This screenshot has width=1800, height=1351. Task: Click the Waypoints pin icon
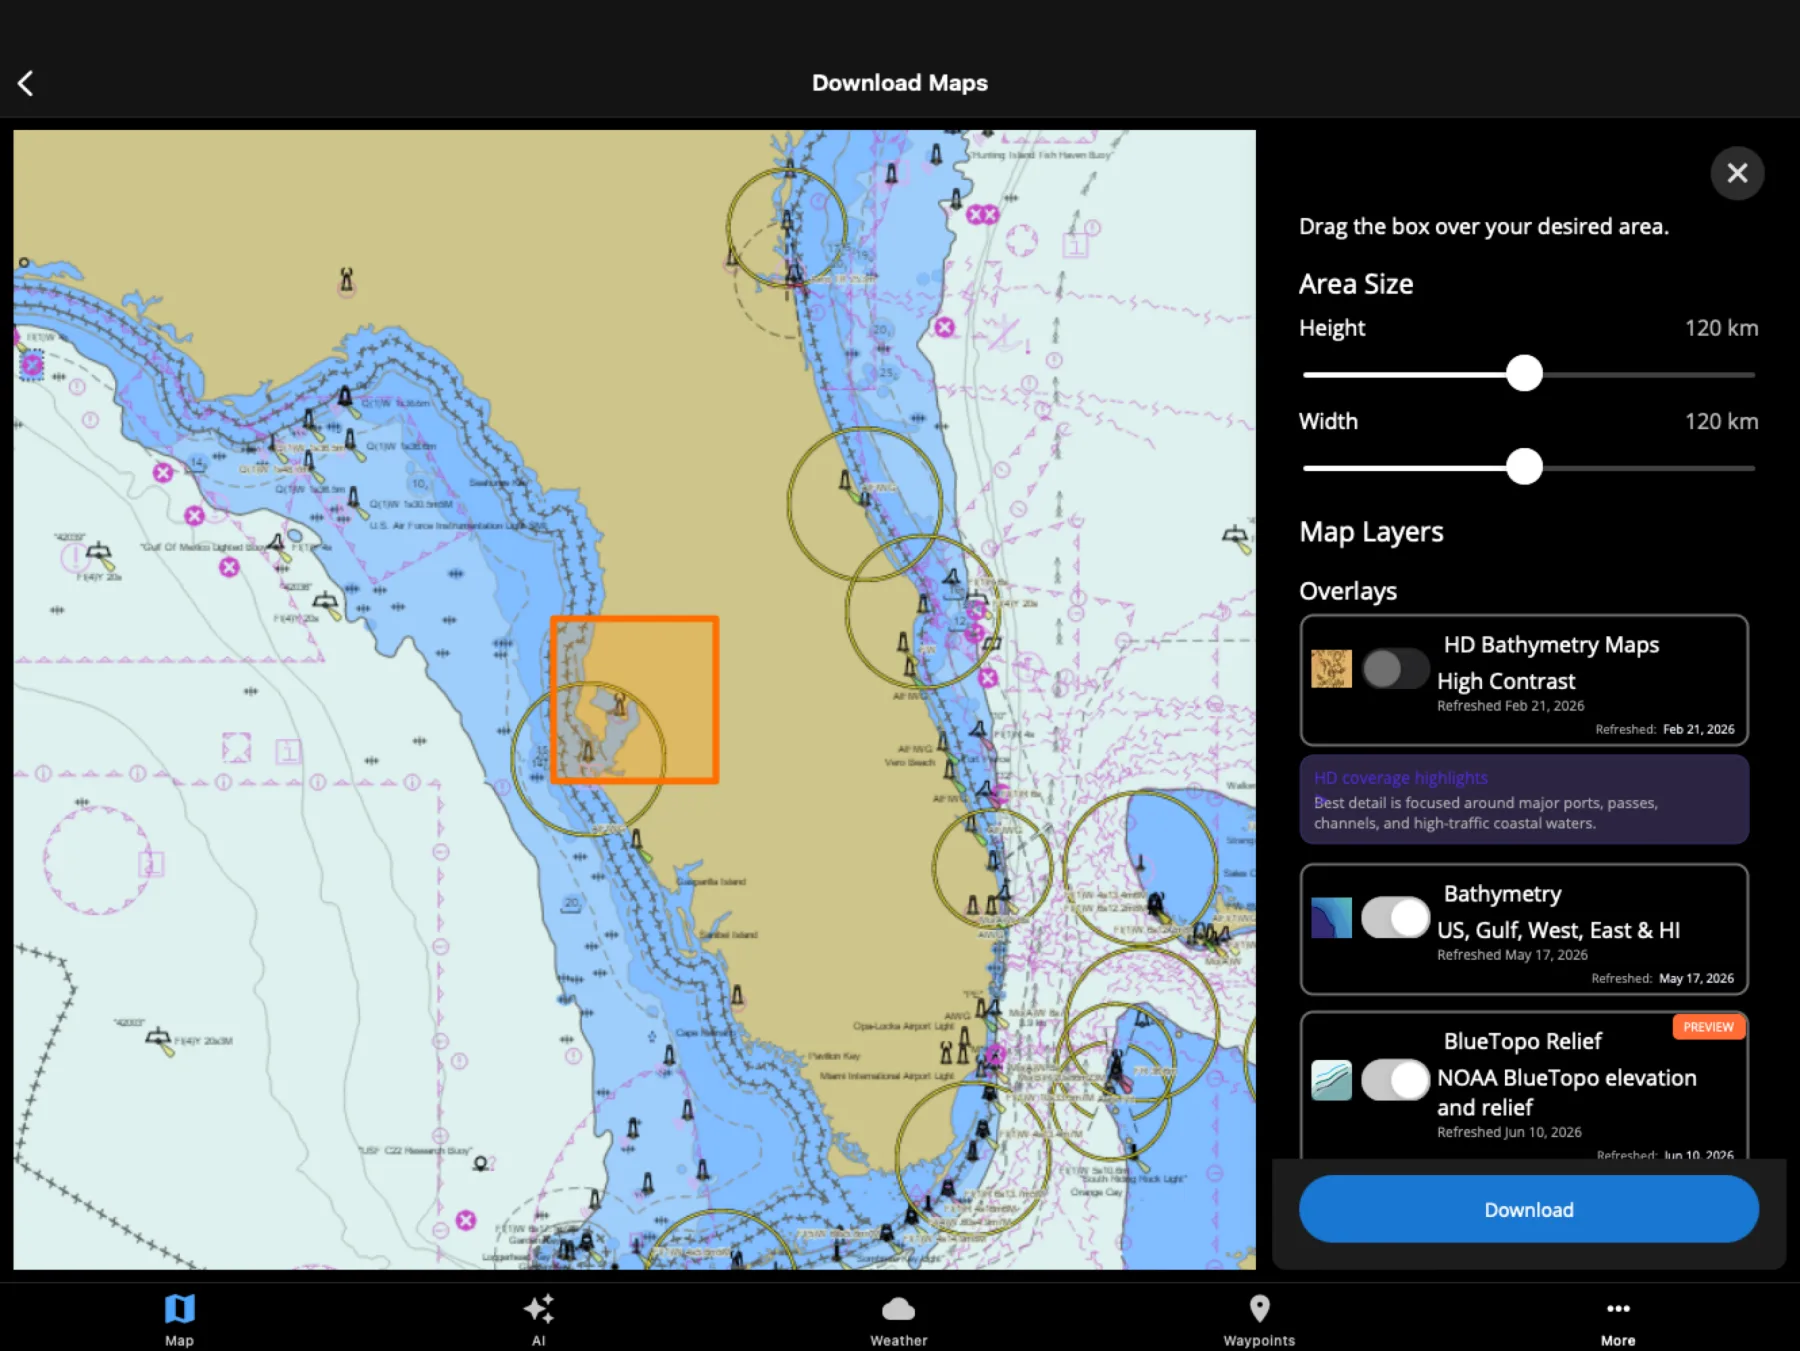point(1260,1308)
